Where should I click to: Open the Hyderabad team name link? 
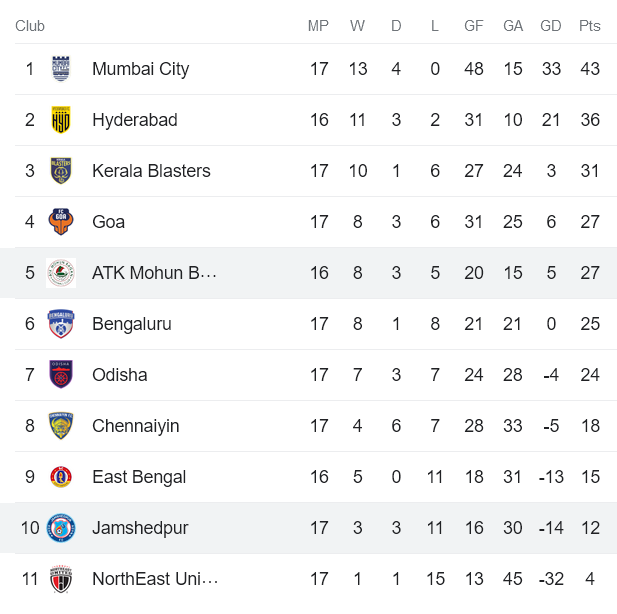[134, 120]
